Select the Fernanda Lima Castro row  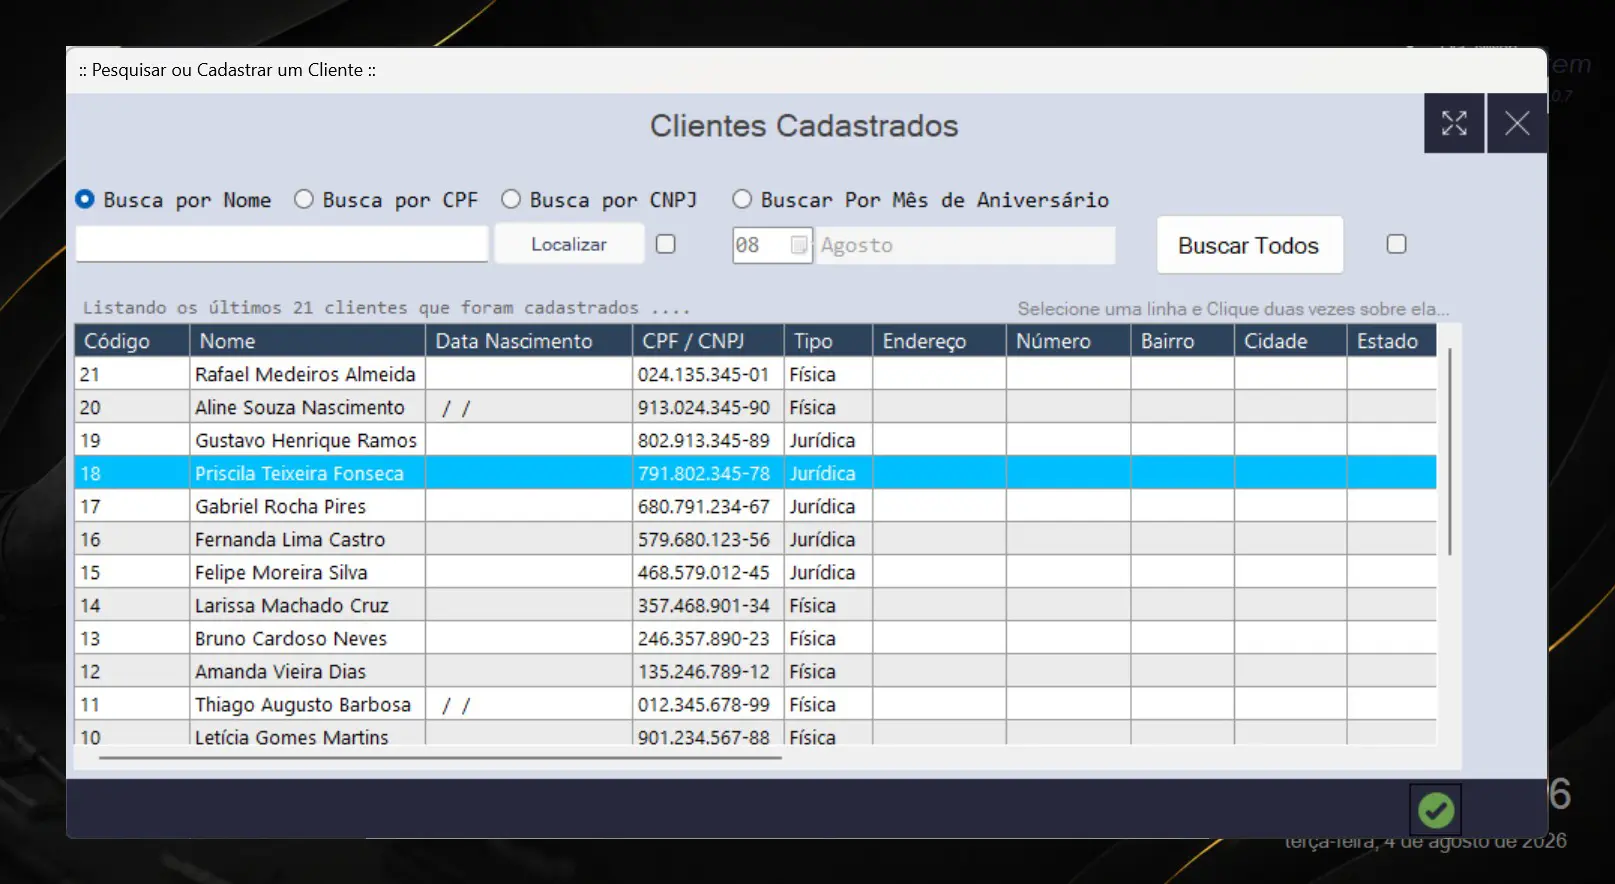[x=755, y=539]
